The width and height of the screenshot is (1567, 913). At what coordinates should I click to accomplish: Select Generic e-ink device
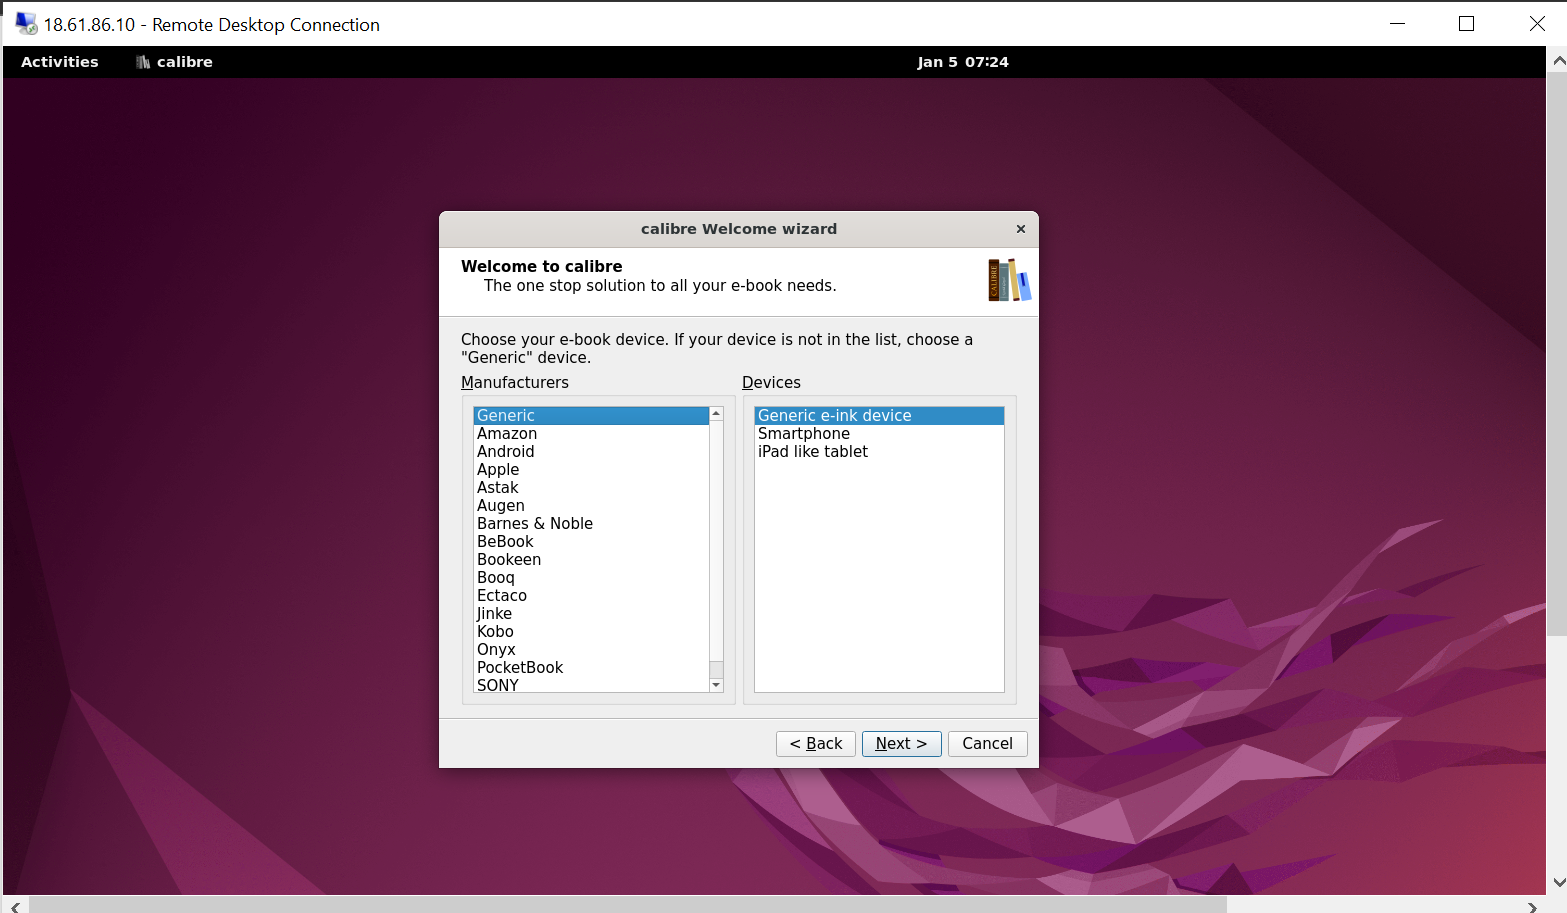[879, 416]
